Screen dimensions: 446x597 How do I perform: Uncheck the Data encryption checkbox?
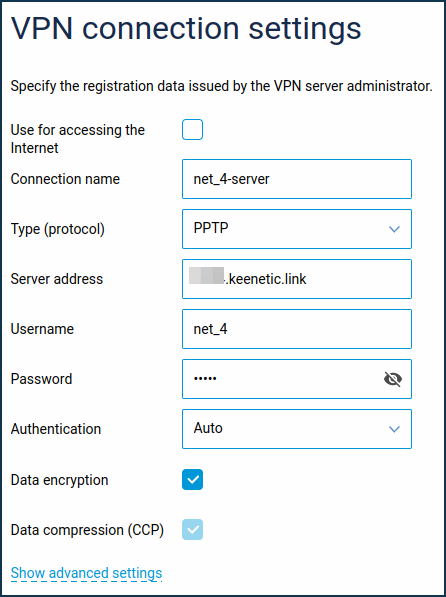(192, 479)
